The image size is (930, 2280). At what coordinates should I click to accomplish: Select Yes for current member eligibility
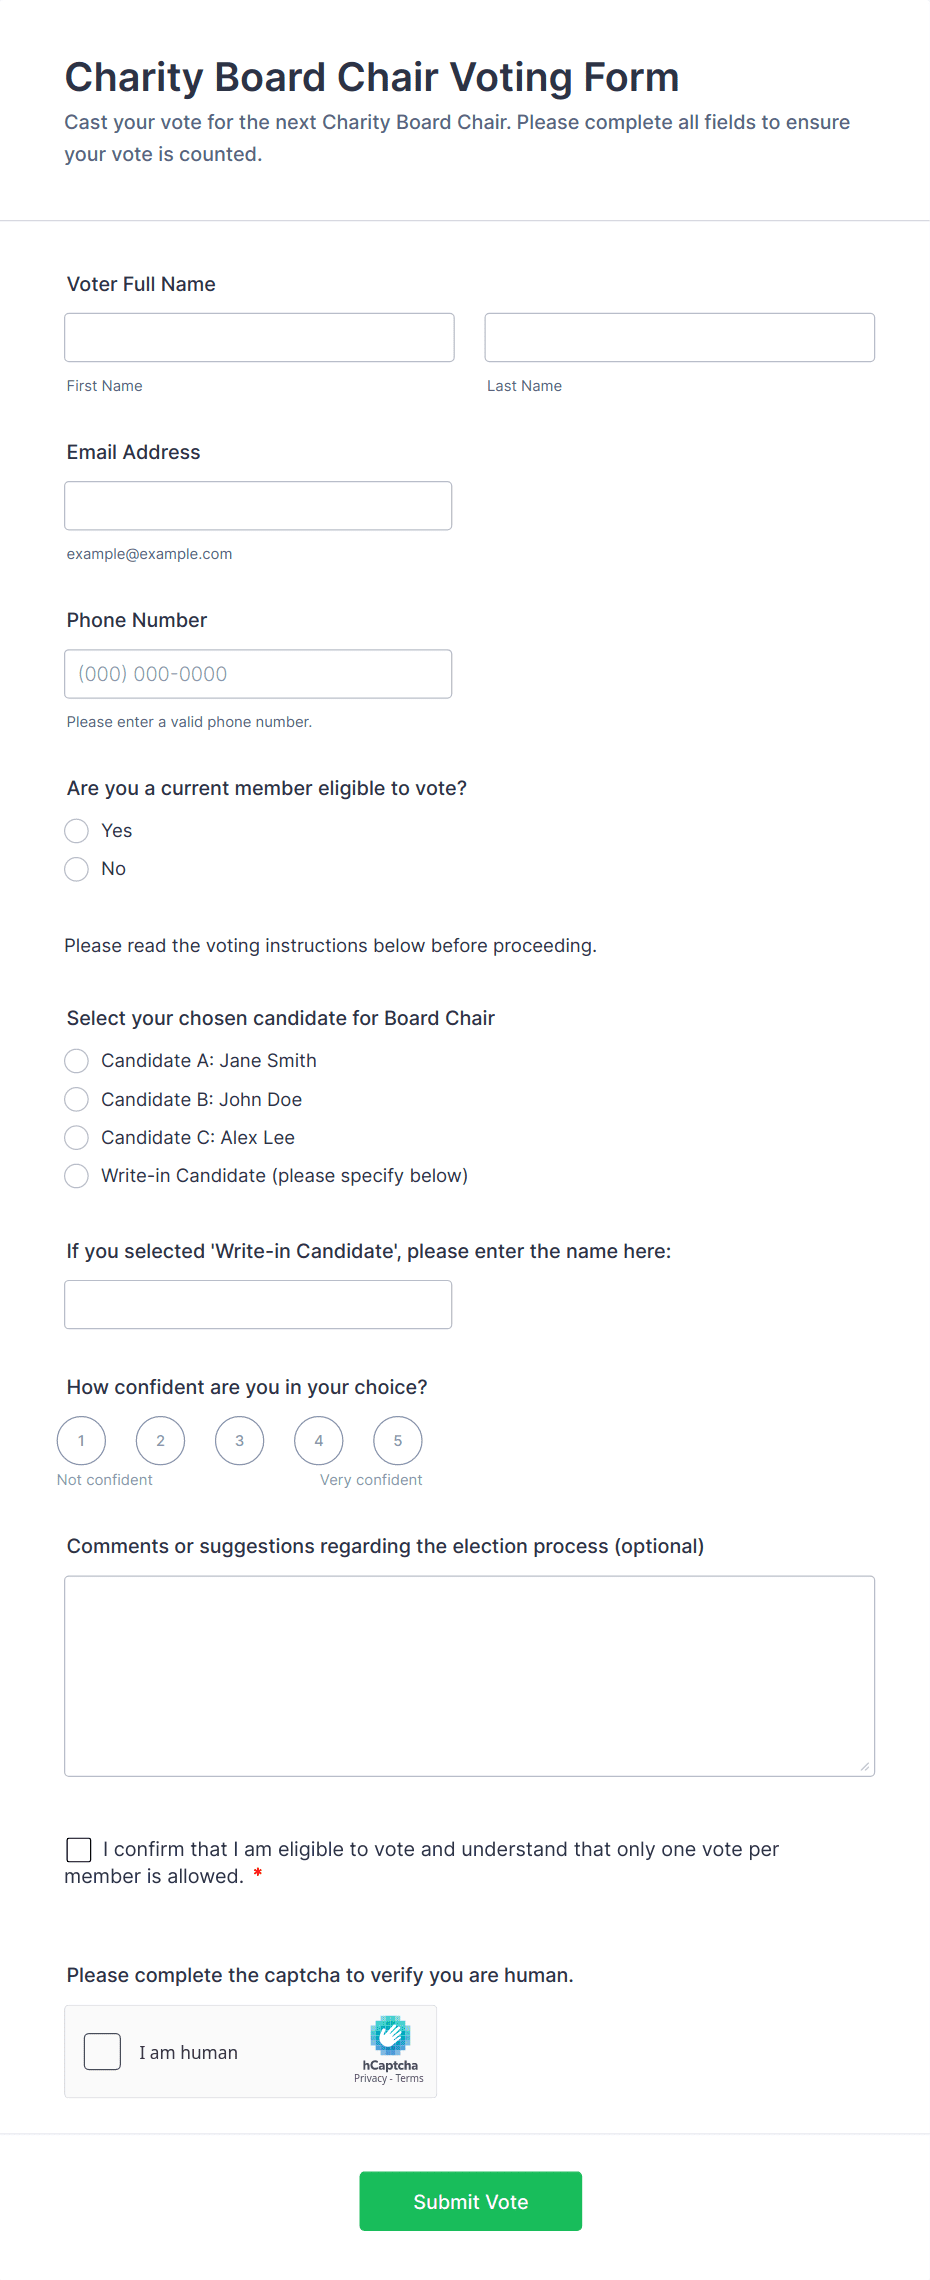[77, 831]
